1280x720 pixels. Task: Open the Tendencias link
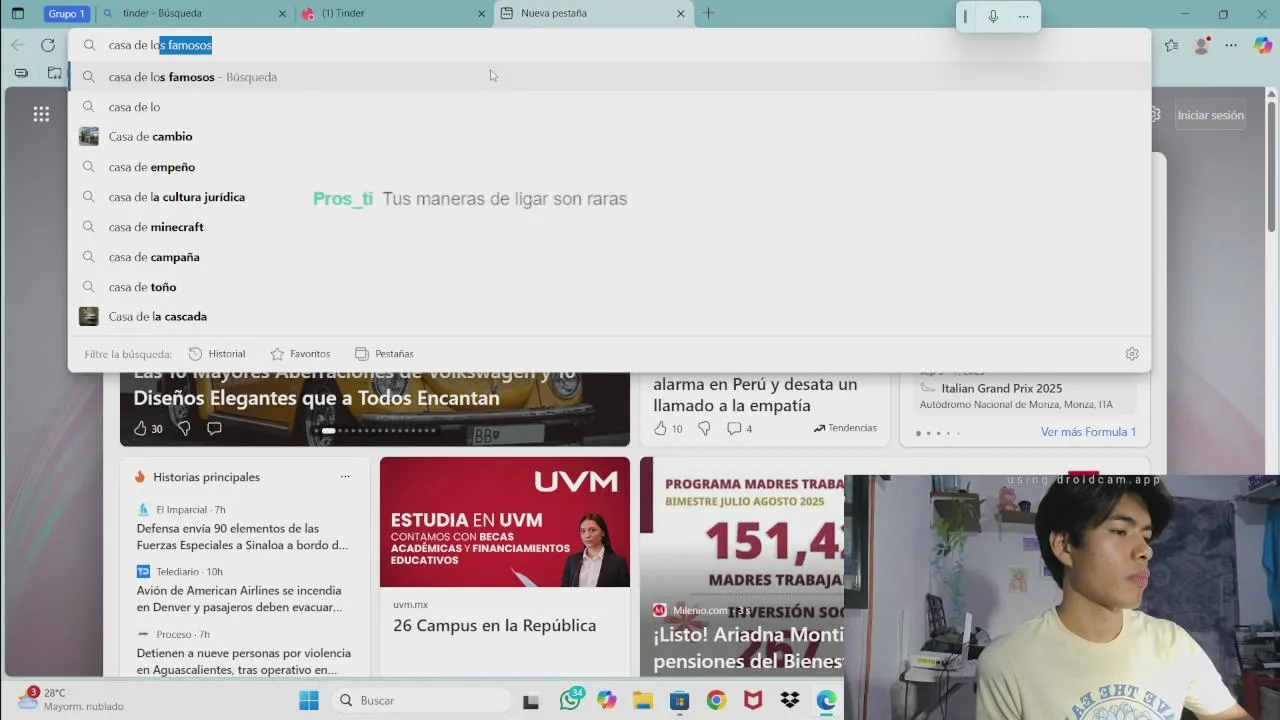pyautogui.click(x=845, y=428)
